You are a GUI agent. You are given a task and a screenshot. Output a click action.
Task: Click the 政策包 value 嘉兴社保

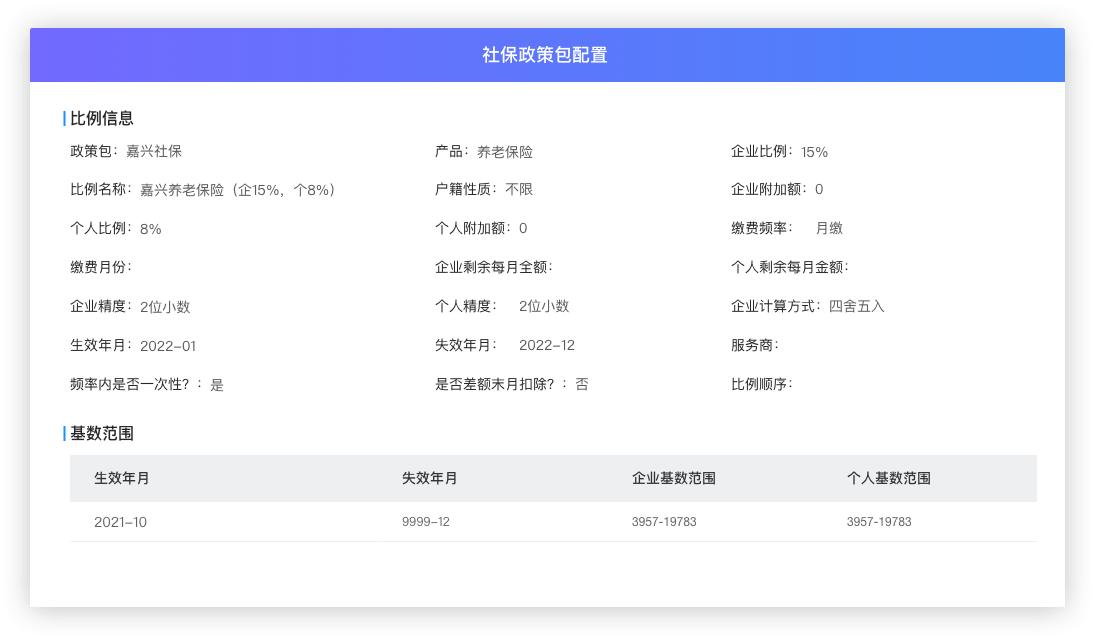pyautogui.click(x=153, y=152)
